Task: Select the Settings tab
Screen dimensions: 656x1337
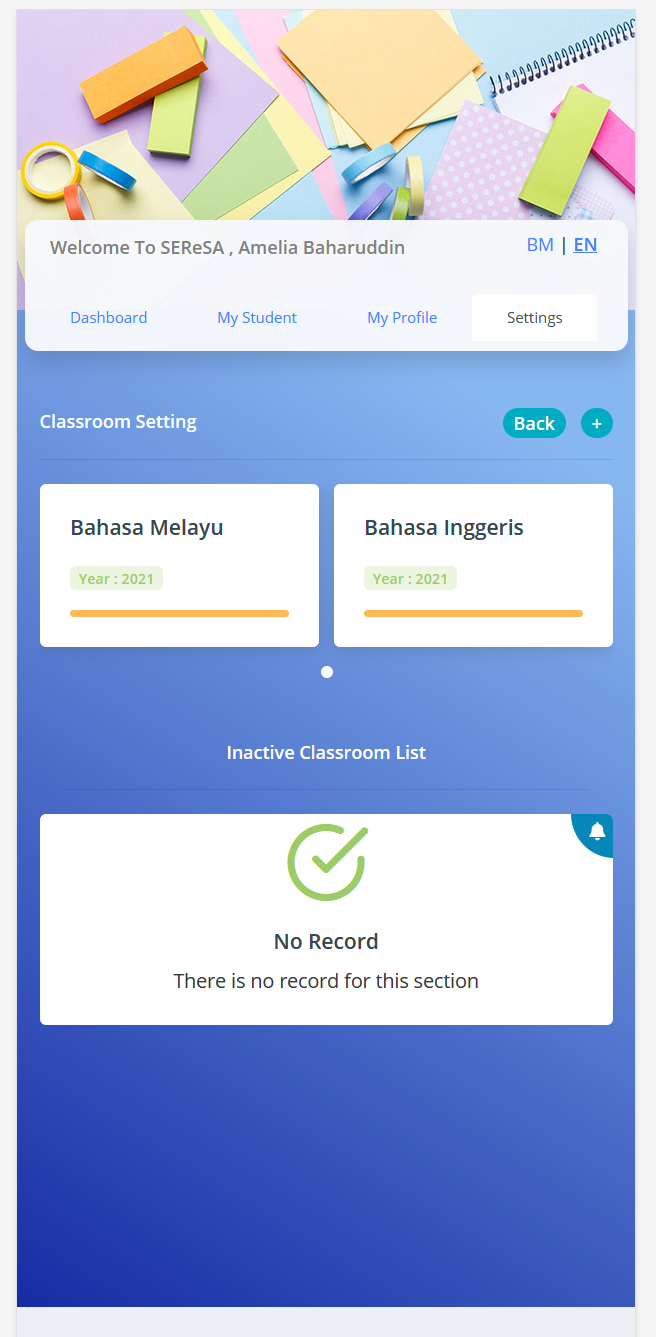Action: tap(534, 318)
